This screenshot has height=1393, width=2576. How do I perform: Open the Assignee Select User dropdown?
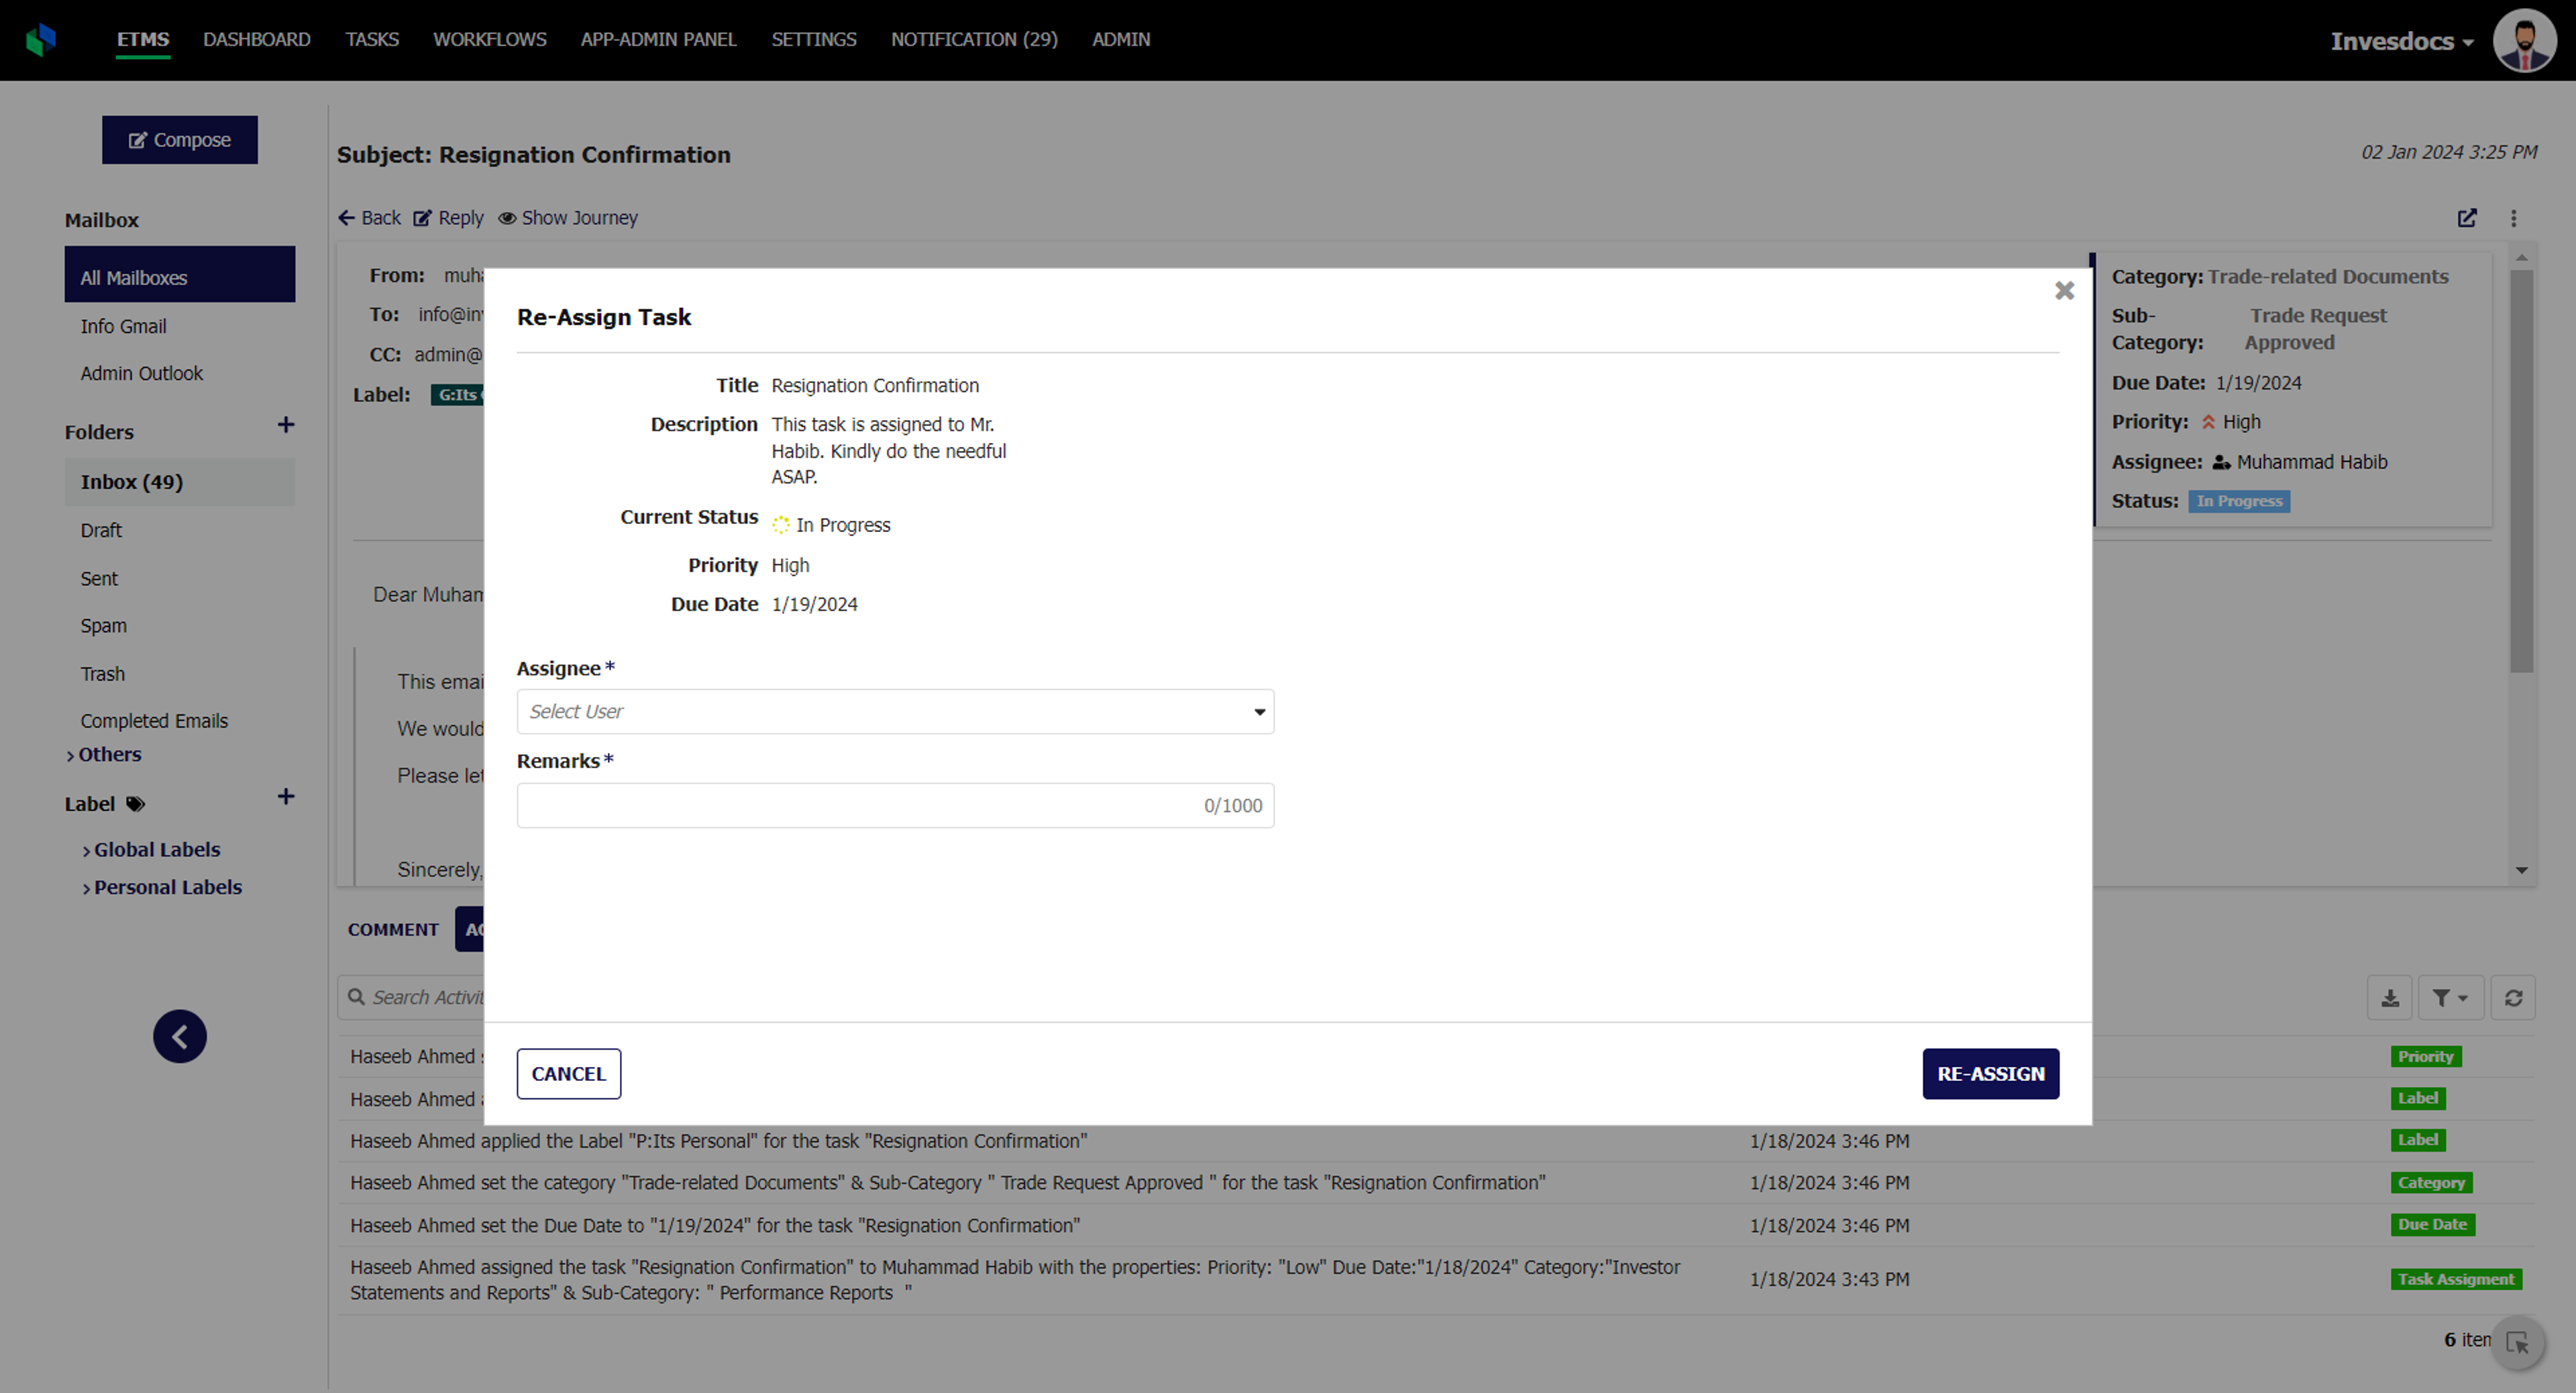click(x=895, y=711)
